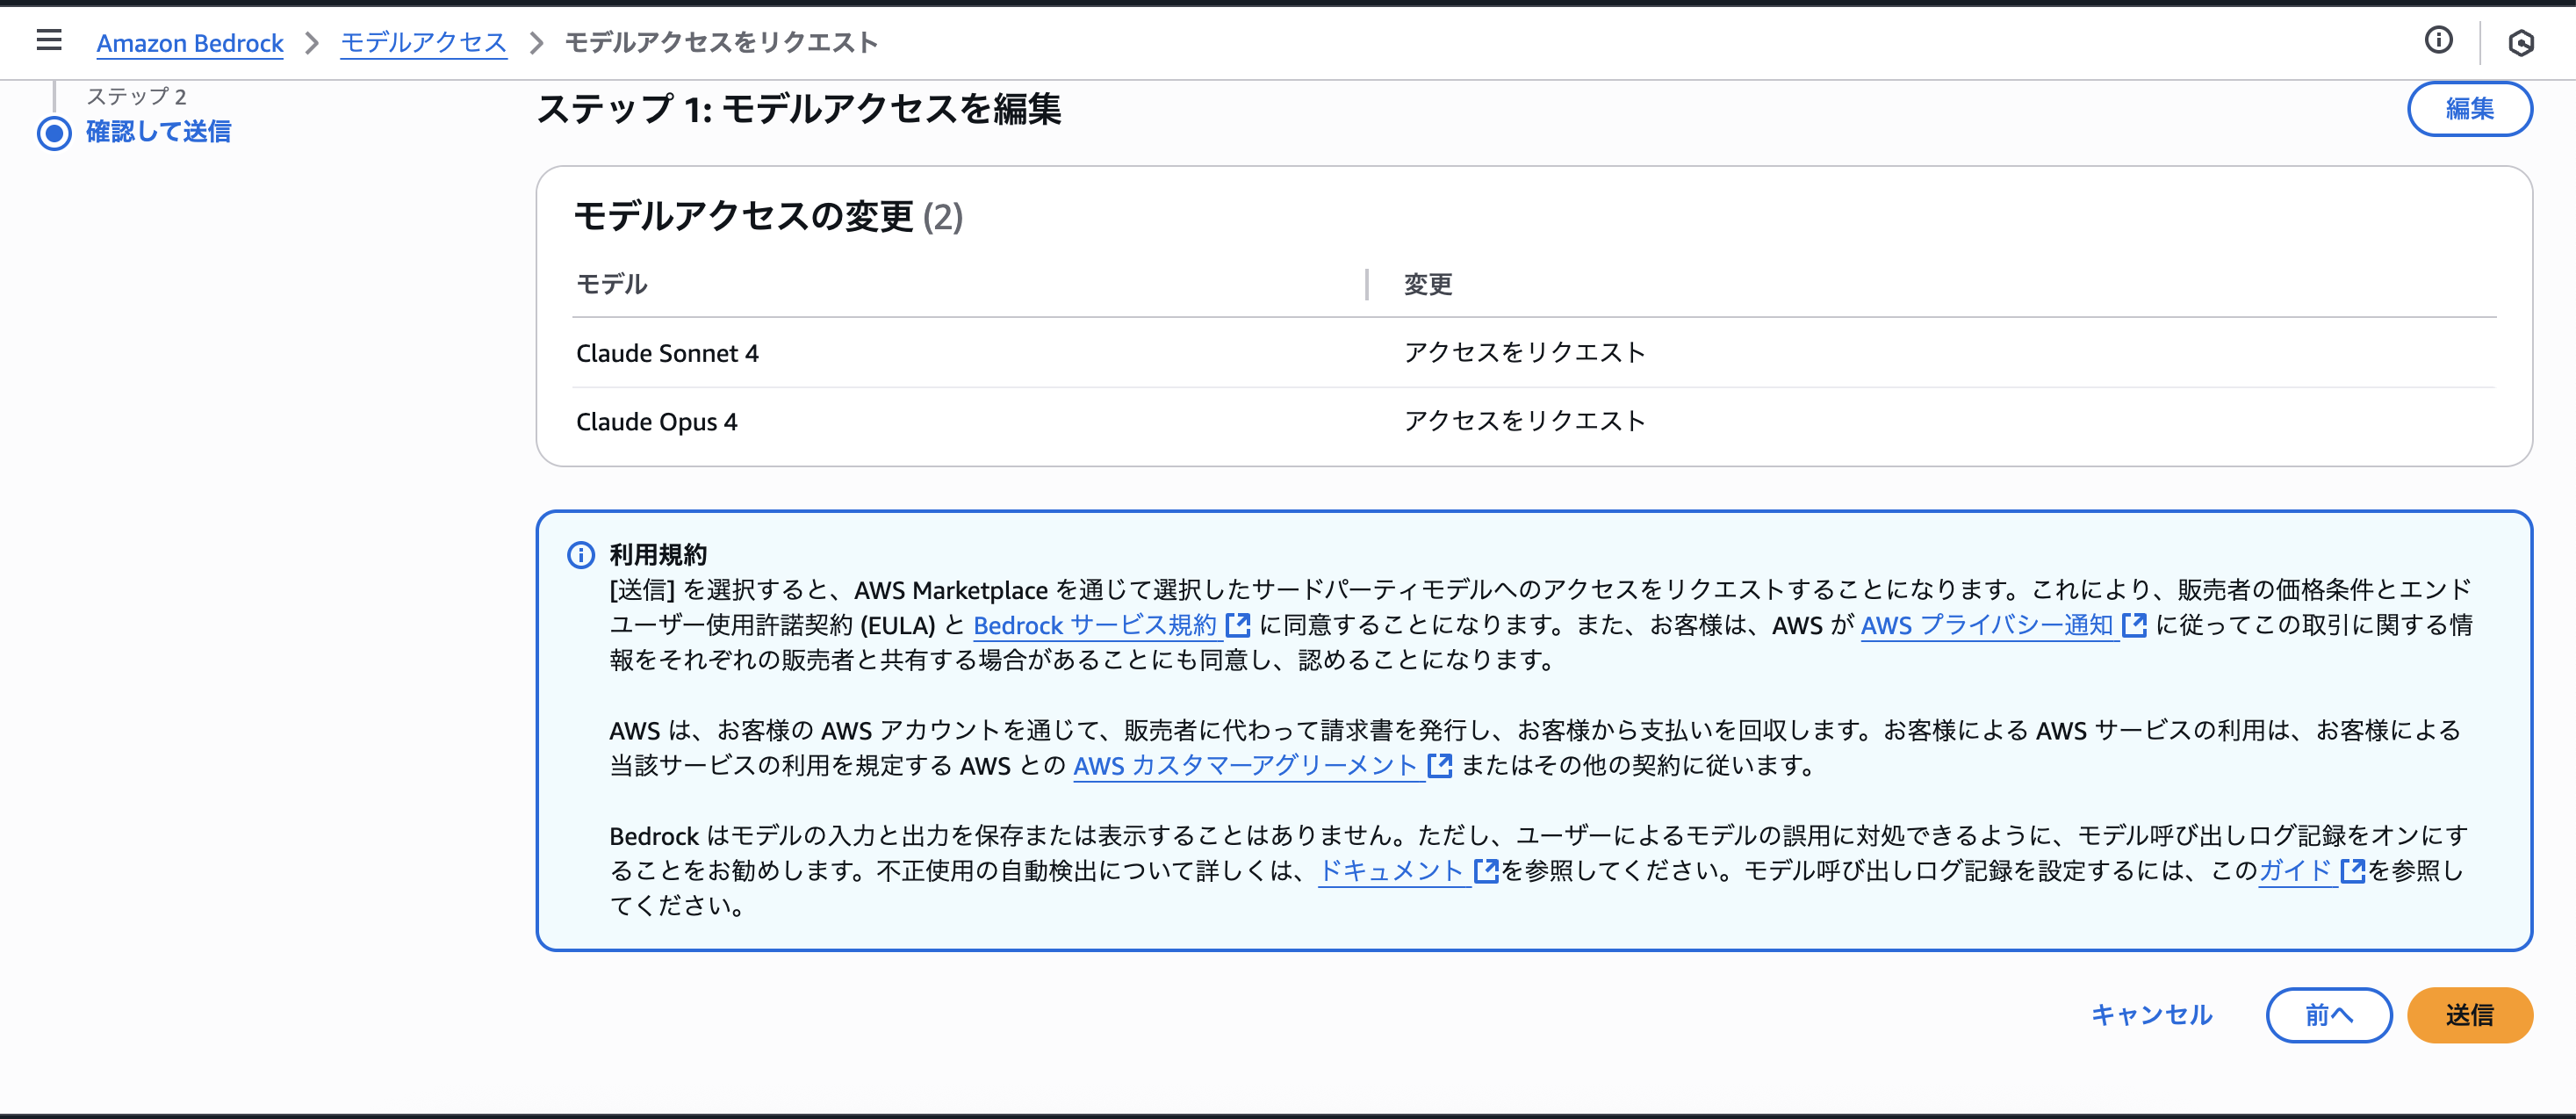This screenshot has width=2576, height=1119.
Task: Click the Claude Sonnet 4 table row
Action: click(x=667, y=353)
